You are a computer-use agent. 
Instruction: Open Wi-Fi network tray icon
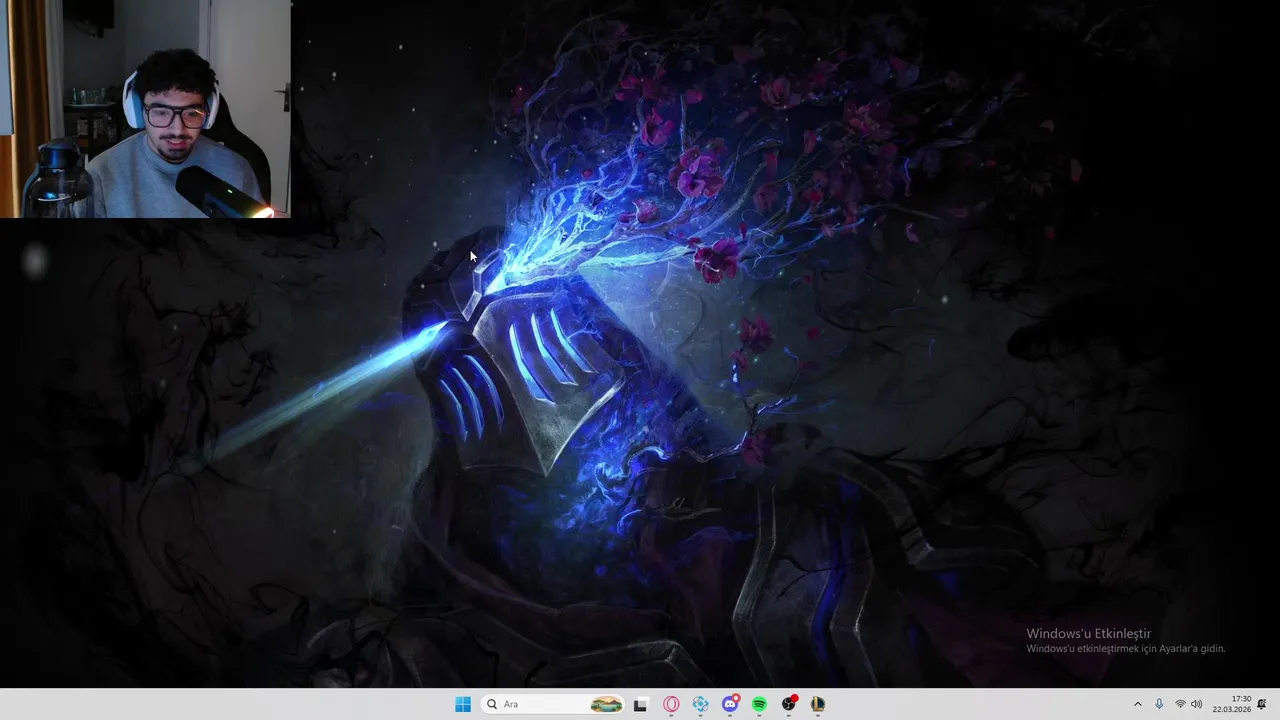(x=1180, y=704)
